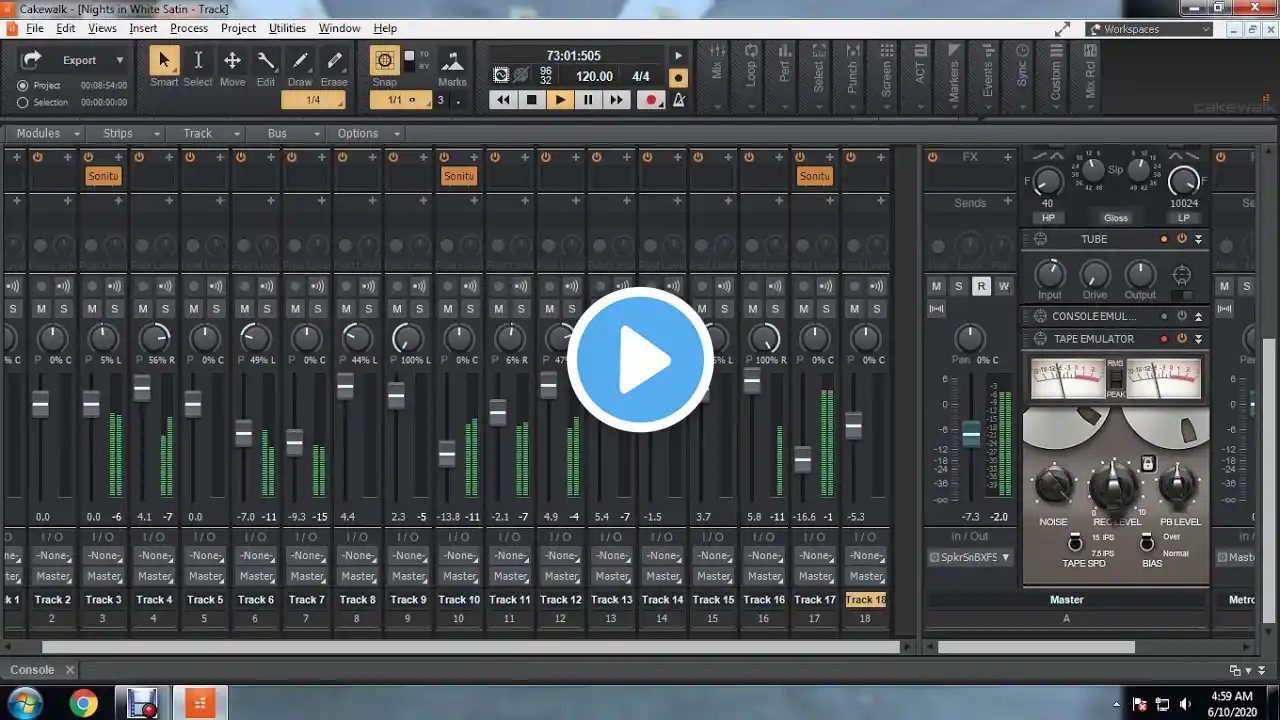Screen dimensions: 1280x720
Task: Choose the Move tool
Action: click(232, 62)
